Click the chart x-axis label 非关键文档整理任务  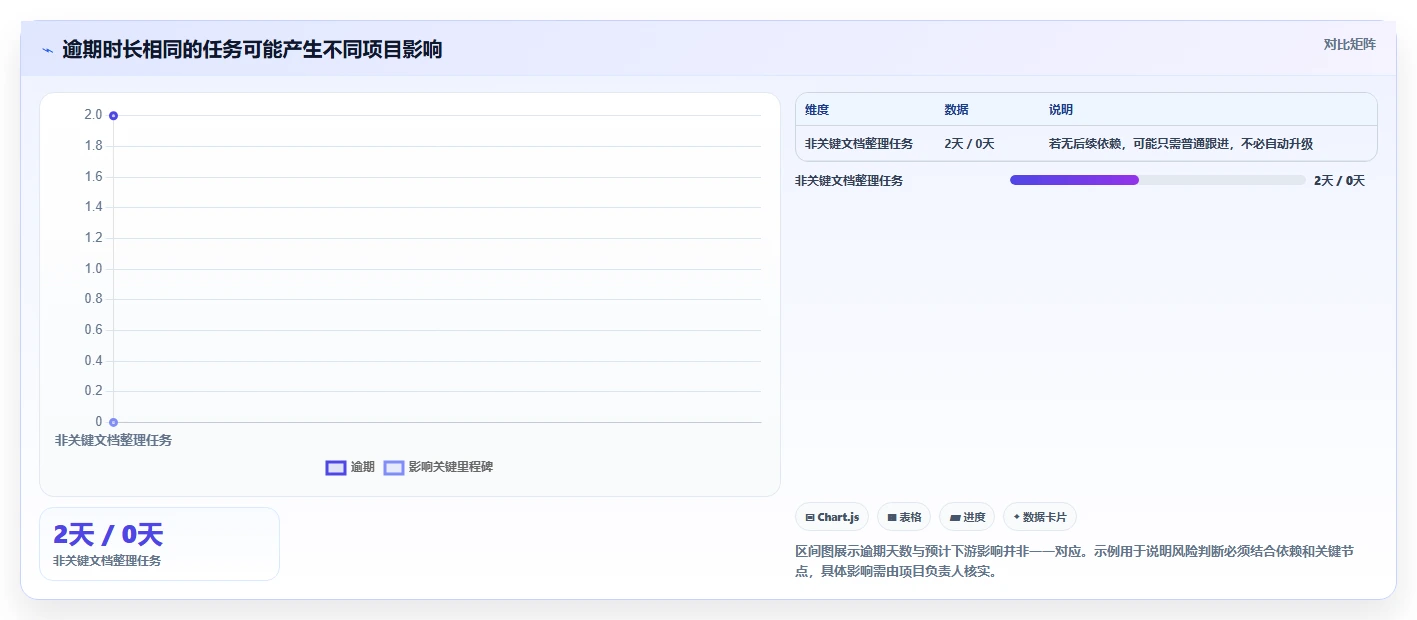(x=113, y=440)
